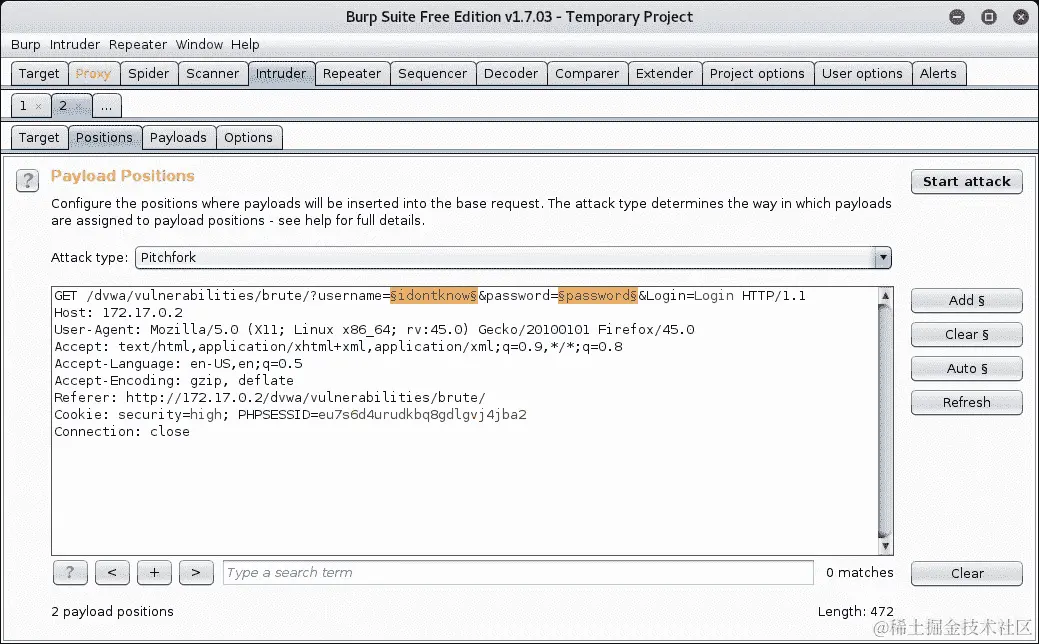Click the Clear § button

(967, 335)
